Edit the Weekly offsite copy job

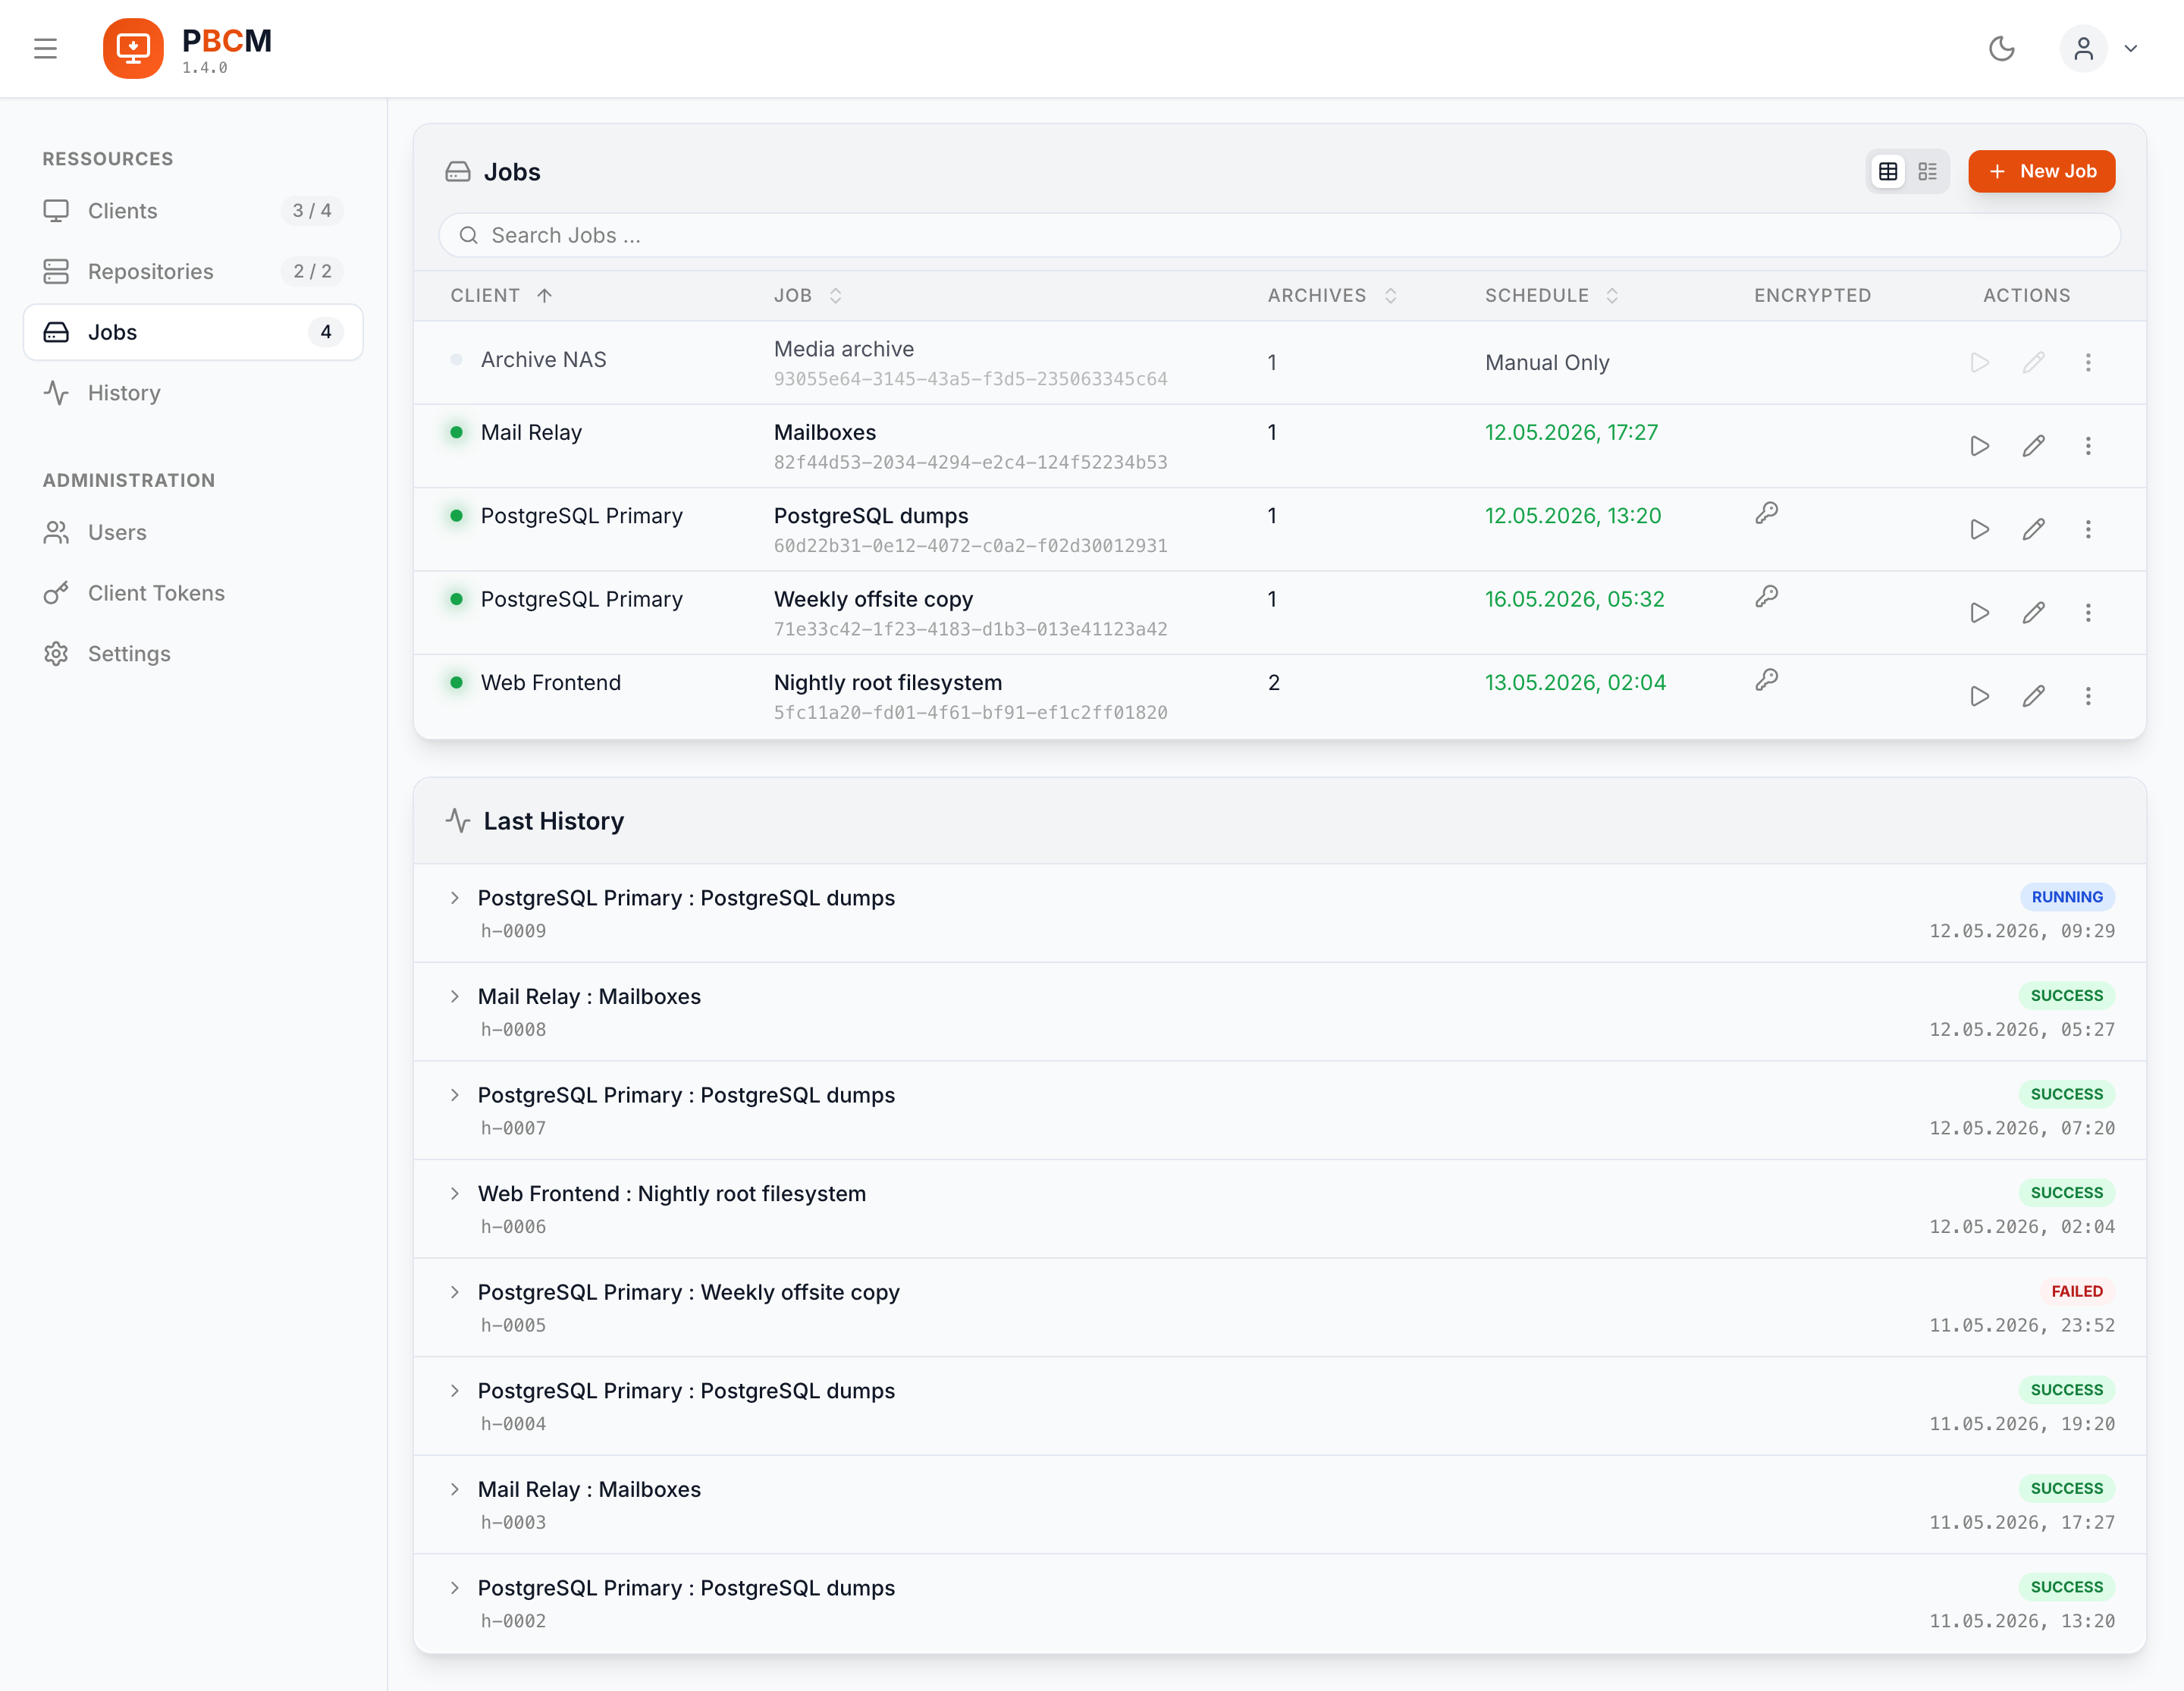tap(2033, 613)
